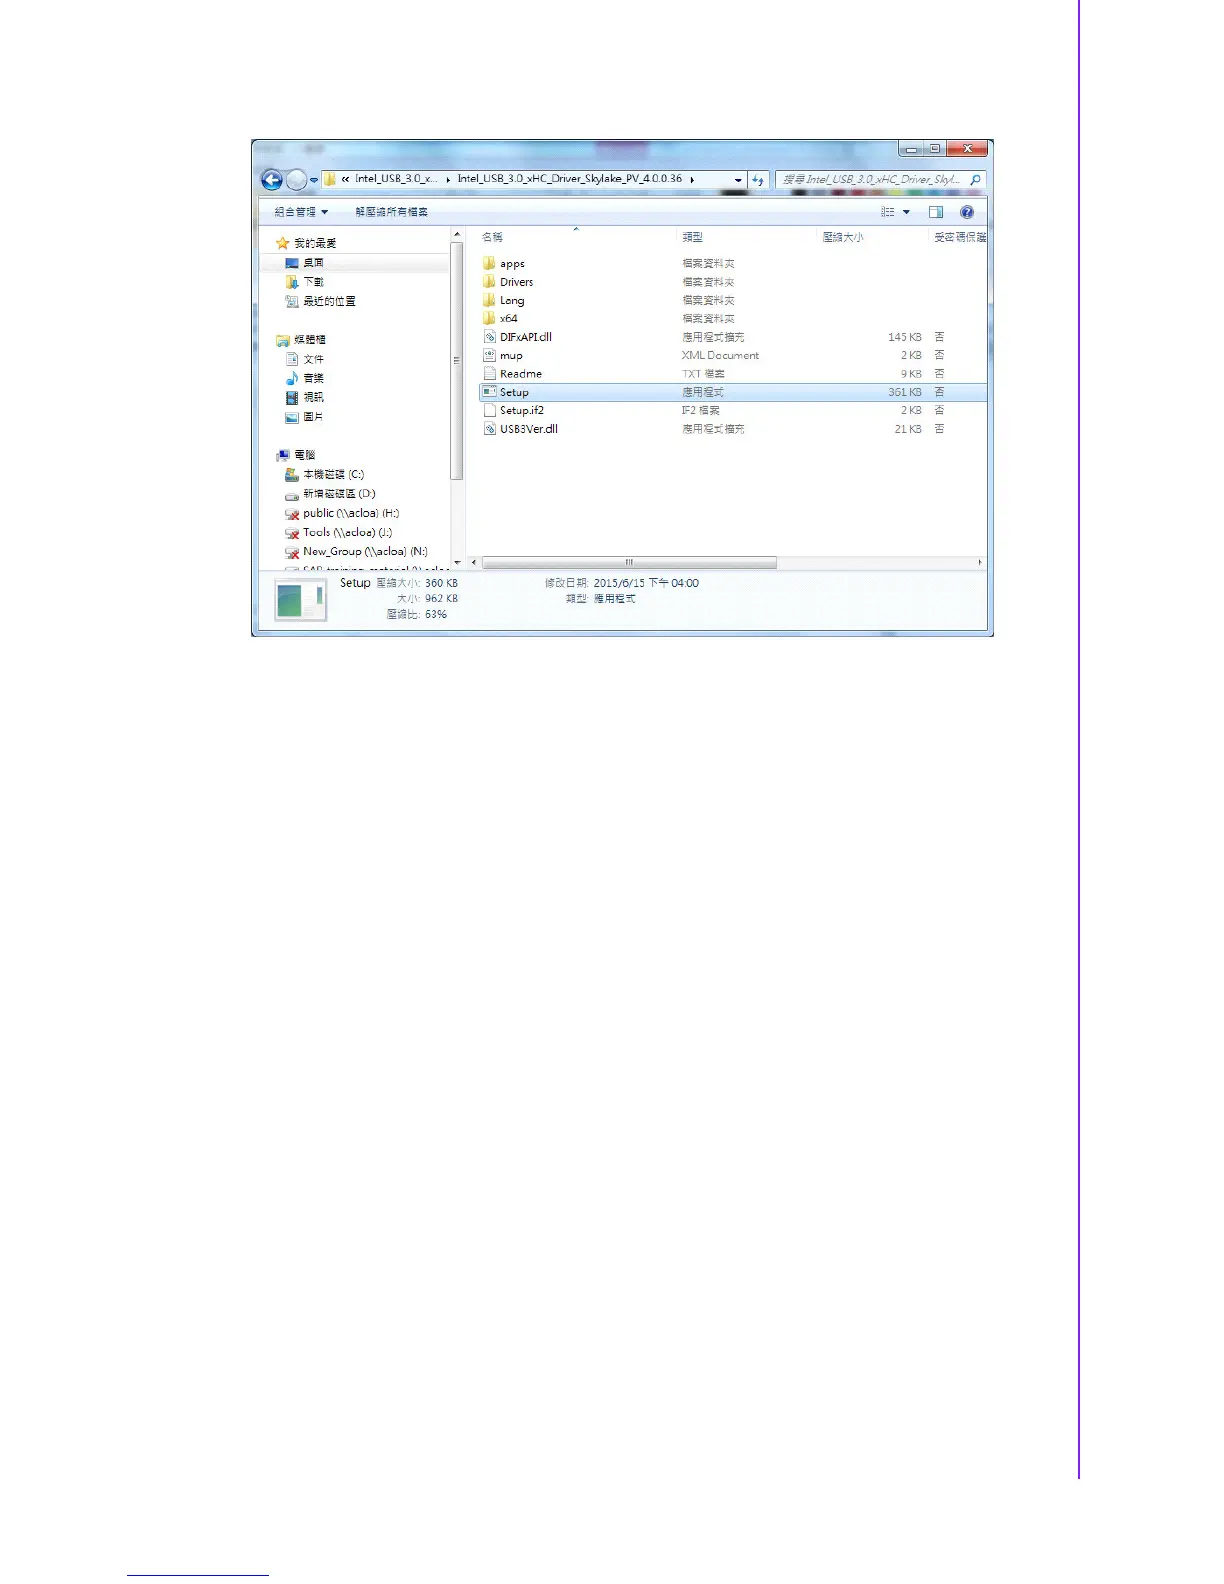The width and height of the screenshot is (1224, 1584).
Task: Close the explorer window
Action: point(967,149)
